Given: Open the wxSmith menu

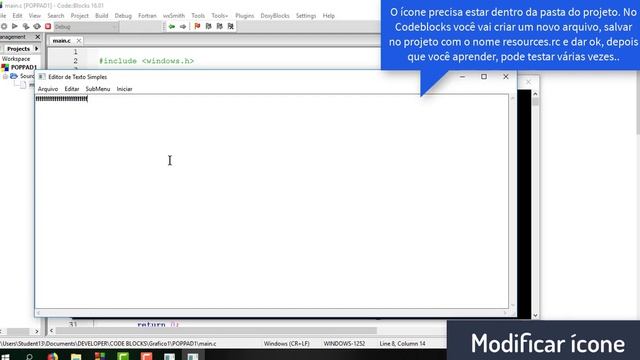Looking at the screenshot, I should [174, 16].
